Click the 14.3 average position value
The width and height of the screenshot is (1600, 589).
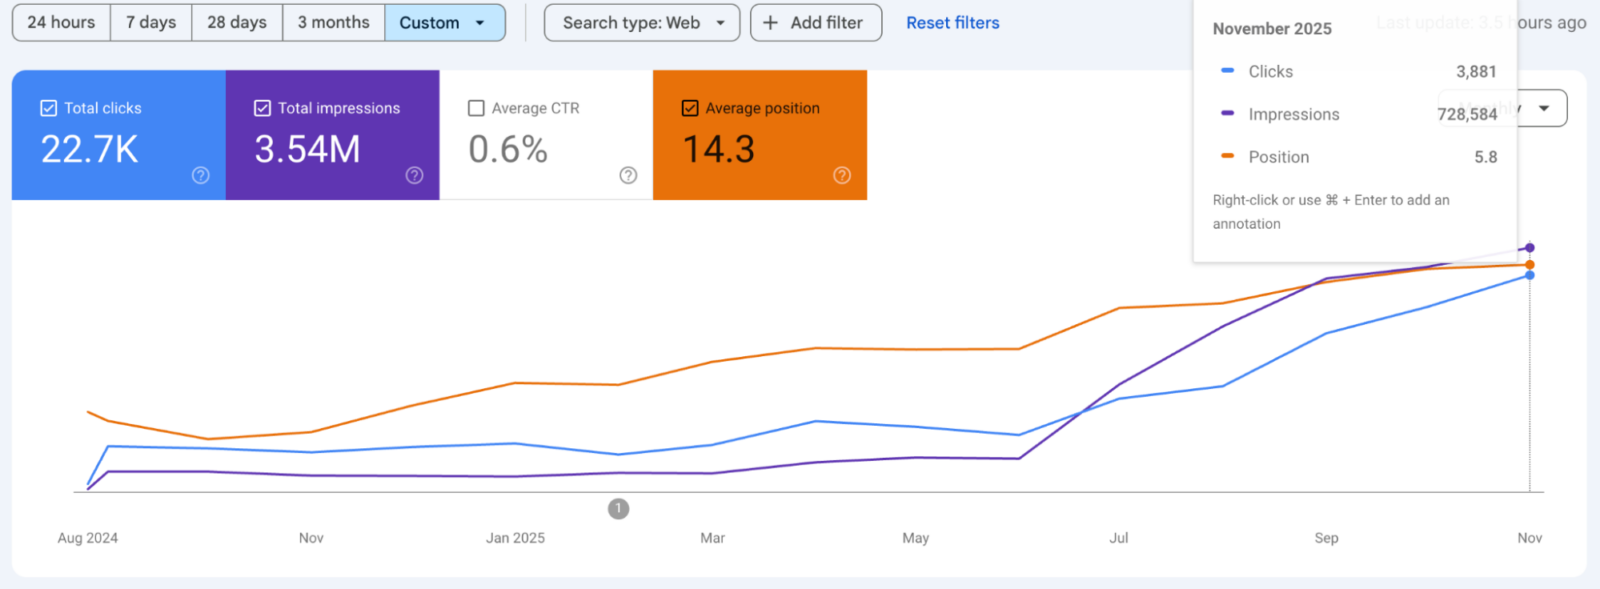[x=719, y=150]
